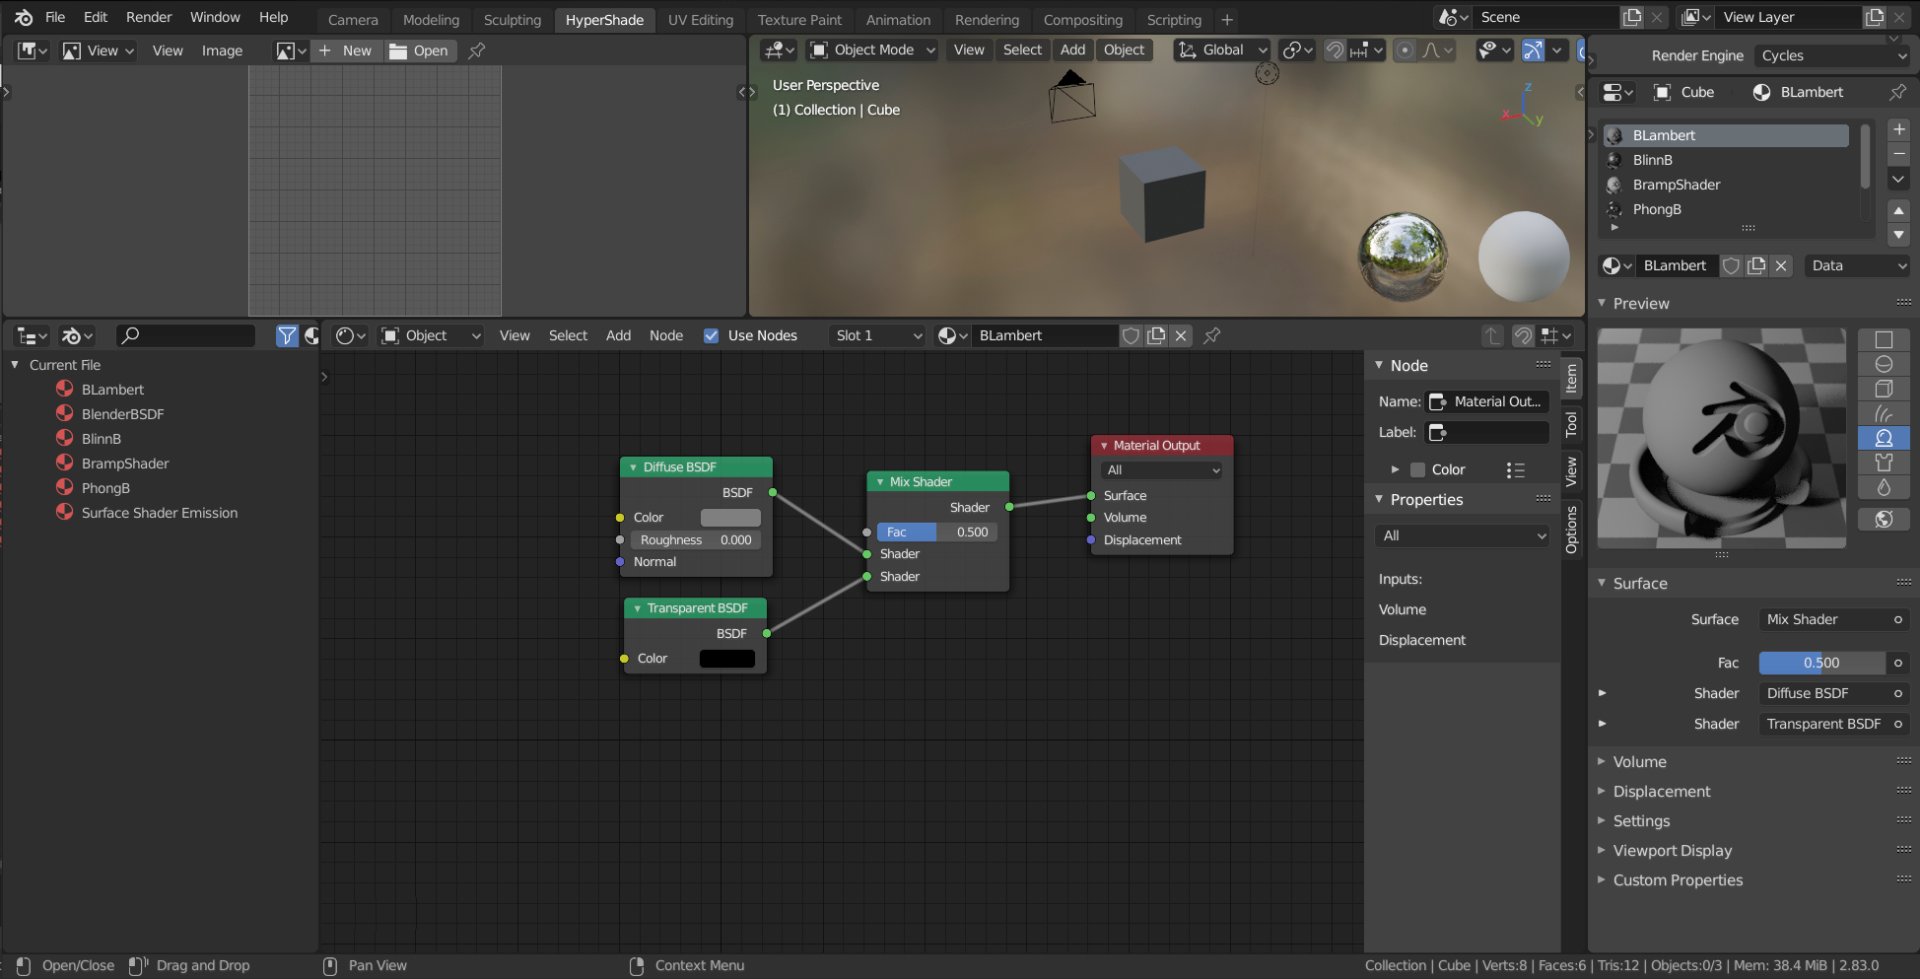The width and height of the screenshot is (1920, 979).
Task: Switch to the Scripting workspace tab
Action: coord(1174,19)
